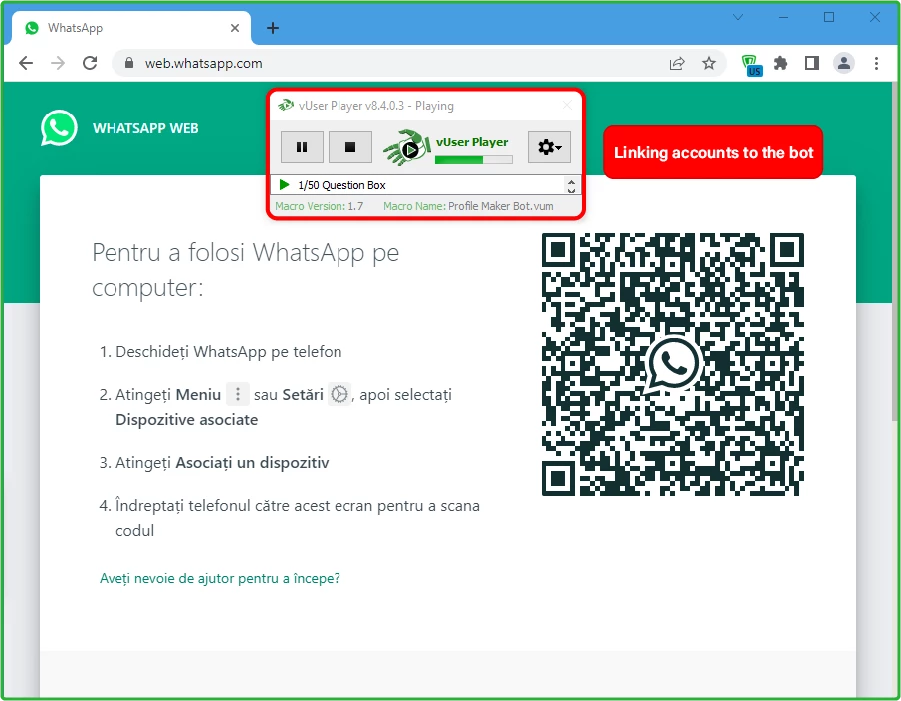Go forward in the browser
Image resolution: width=901 pixels, height=701 pixels.
58,63
